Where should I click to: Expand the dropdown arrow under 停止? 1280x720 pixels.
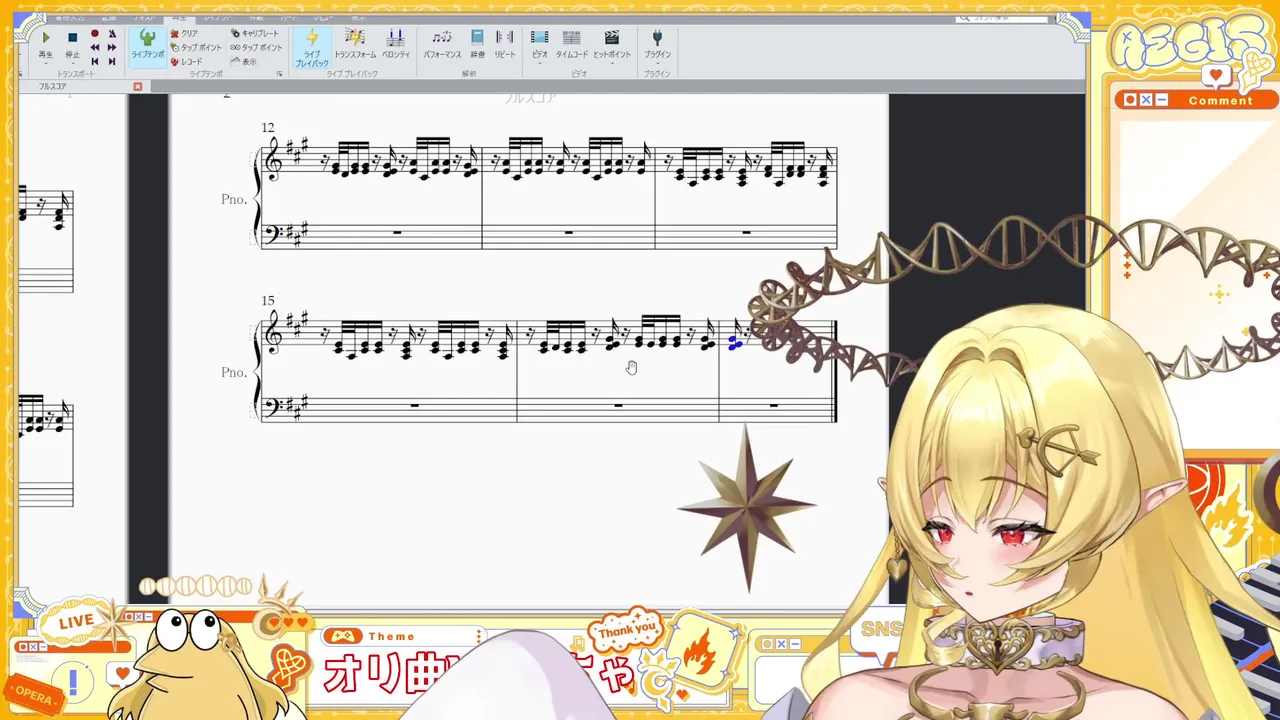(72, 63)
